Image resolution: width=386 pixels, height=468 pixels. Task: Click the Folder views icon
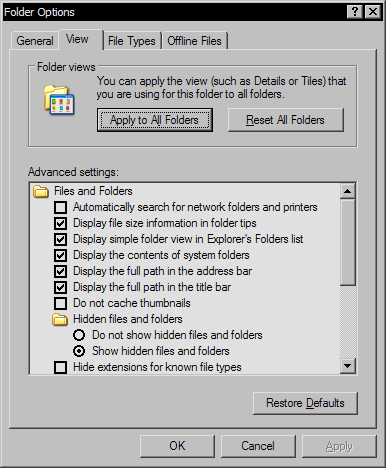(59, 99)
